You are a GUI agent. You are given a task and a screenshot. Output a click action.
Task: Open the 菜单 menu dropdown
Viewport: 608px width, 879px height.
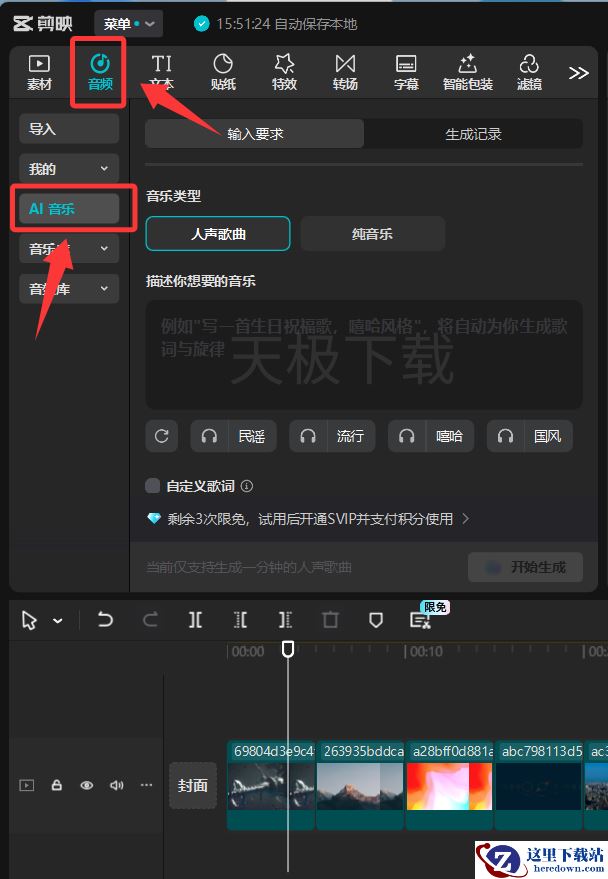(128, 24)
